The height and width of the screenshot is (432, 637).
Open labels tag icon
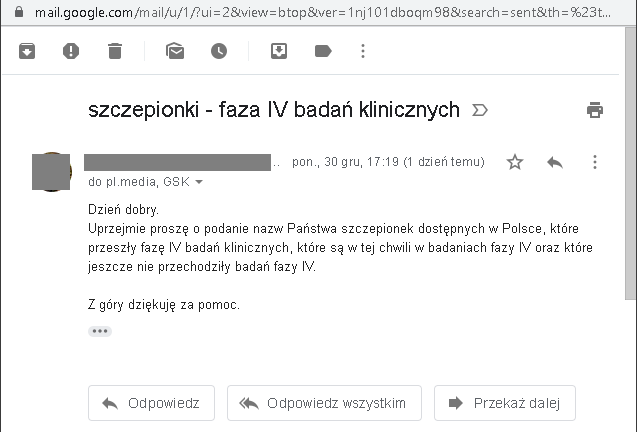pyautogui.click(x=322, y=51)
